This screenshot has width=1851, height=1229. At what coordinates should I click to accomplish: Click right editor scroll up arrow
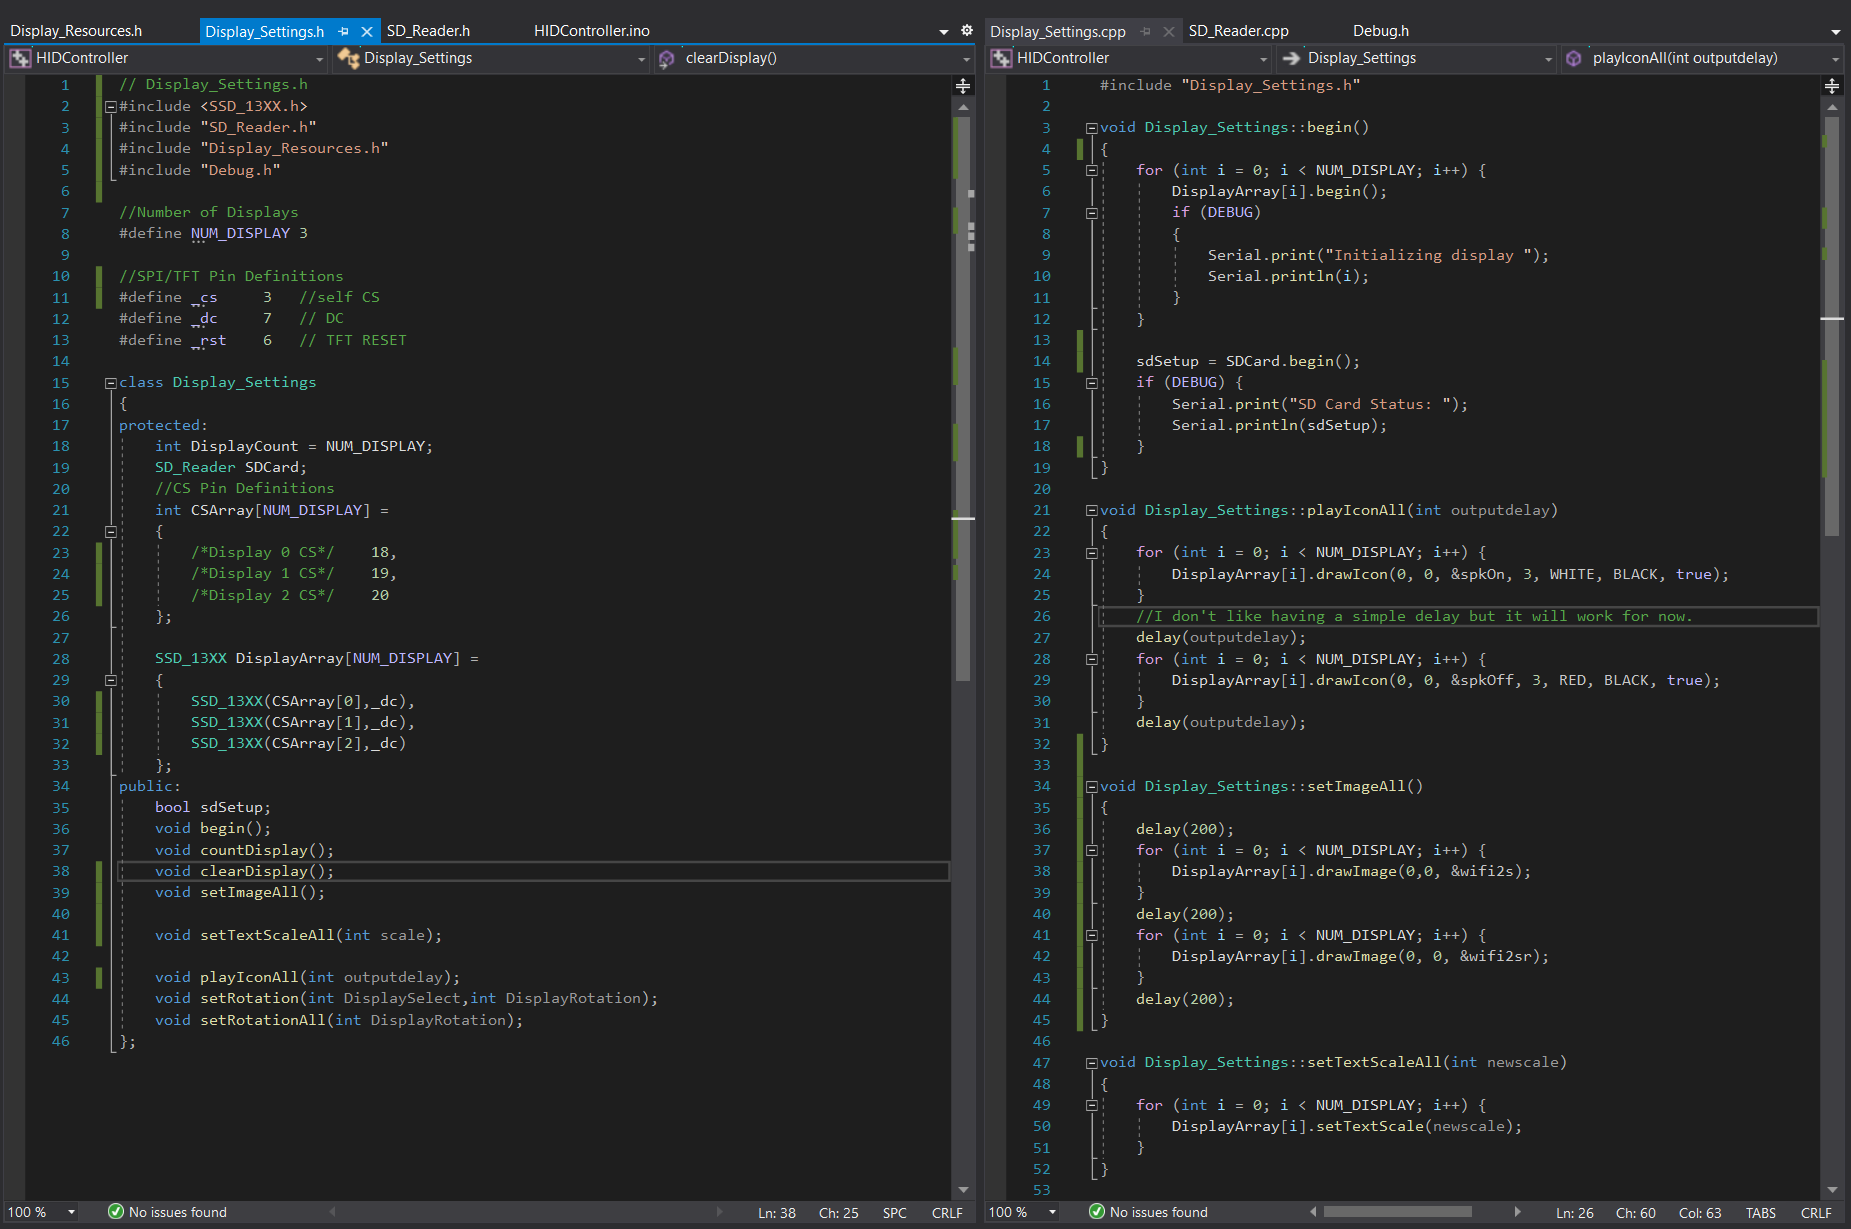[1832, 106]
